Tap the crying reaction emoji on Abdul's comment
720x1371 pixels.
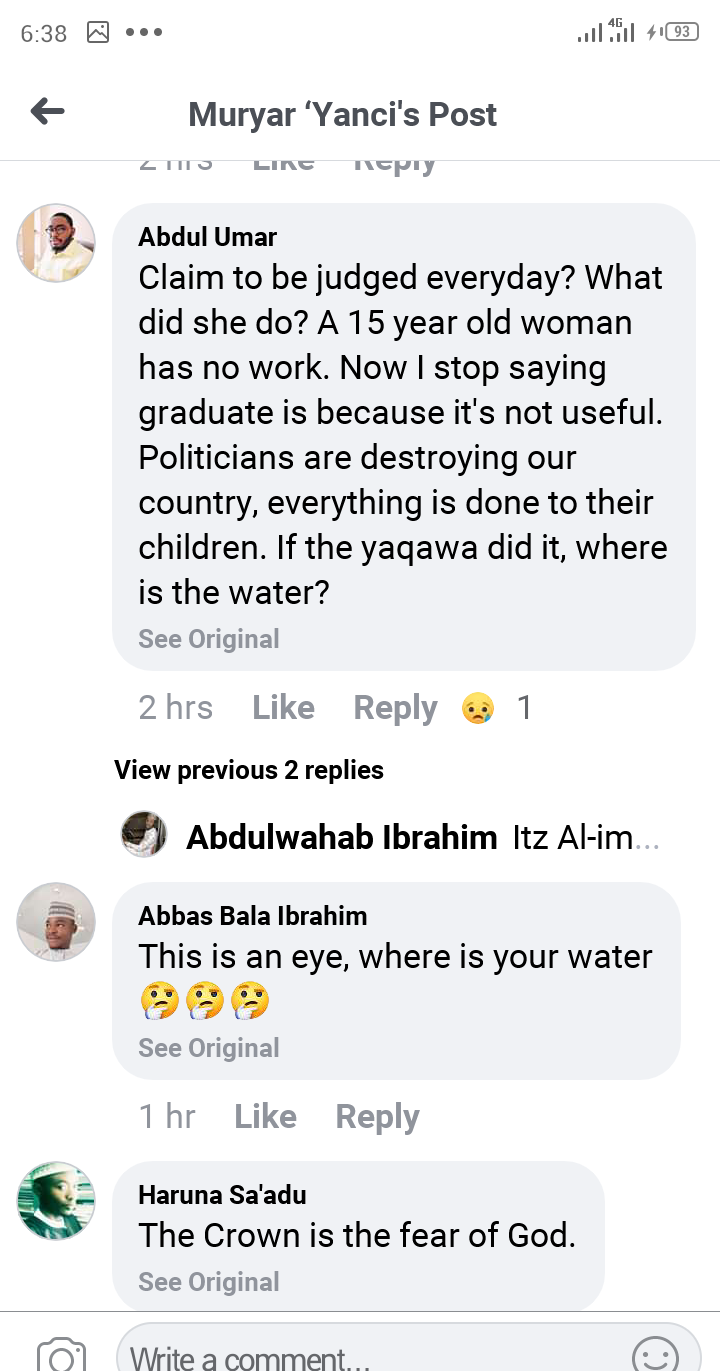478,709
